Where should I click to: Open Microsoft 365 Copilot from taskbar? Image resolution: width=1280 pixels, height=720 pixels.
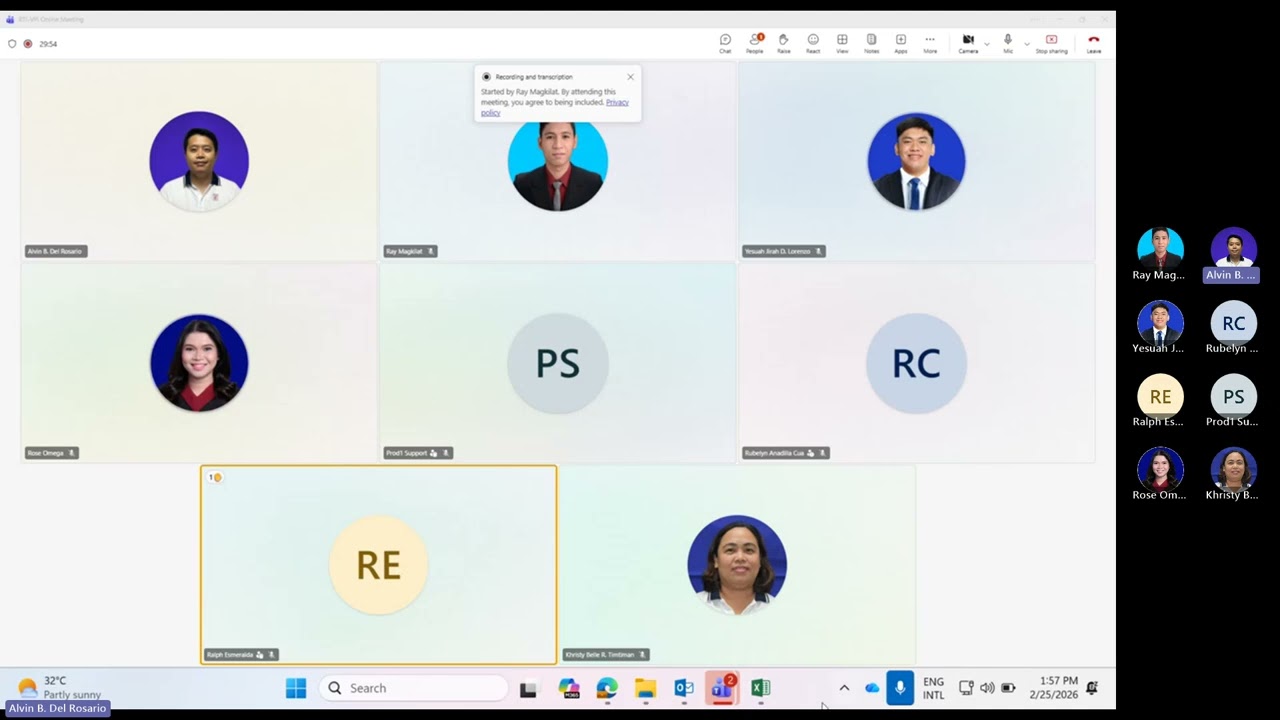click(569, 688)
